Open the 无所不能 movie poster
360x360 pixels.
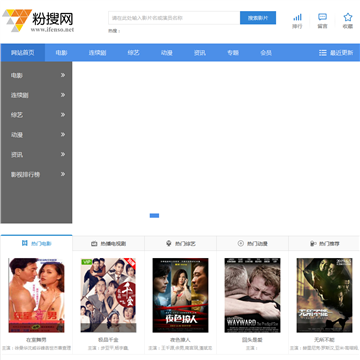pyautogui.click(x=324, y=295)
